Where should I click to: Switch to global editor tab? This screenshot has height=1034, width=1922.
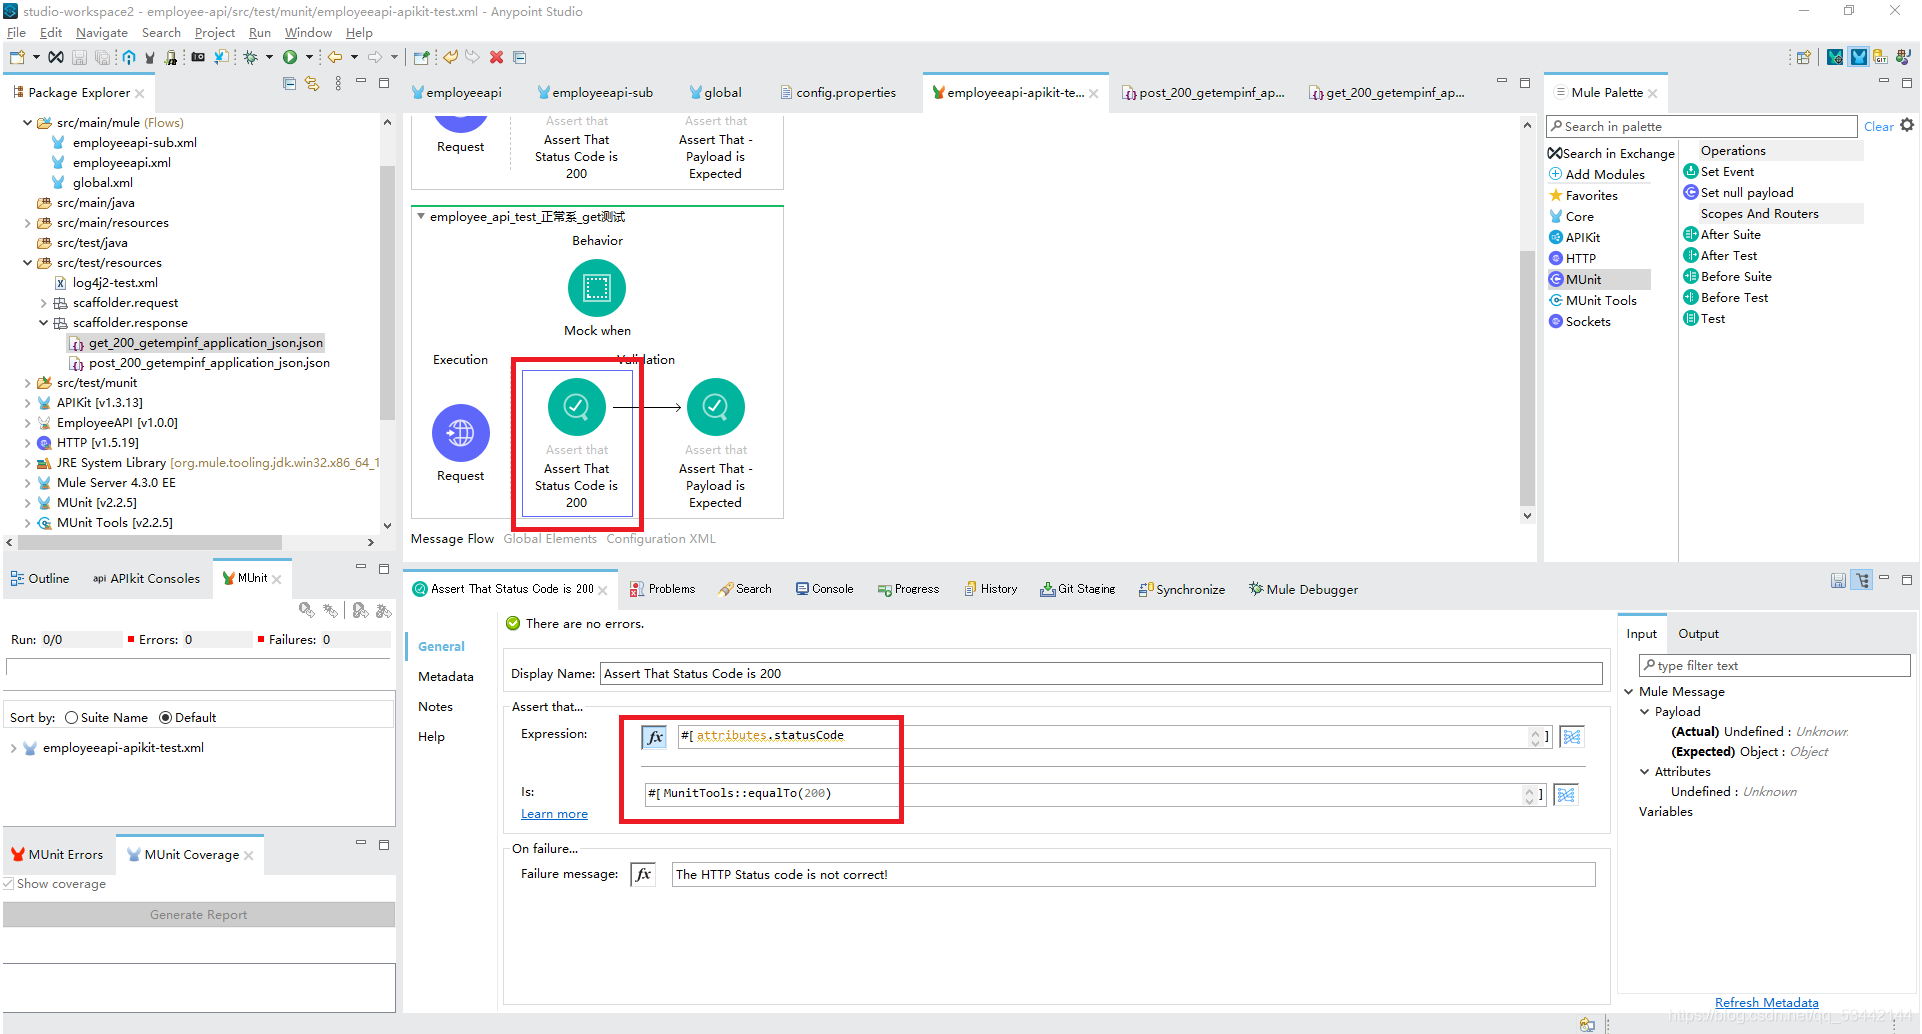[x=715, y=92]
